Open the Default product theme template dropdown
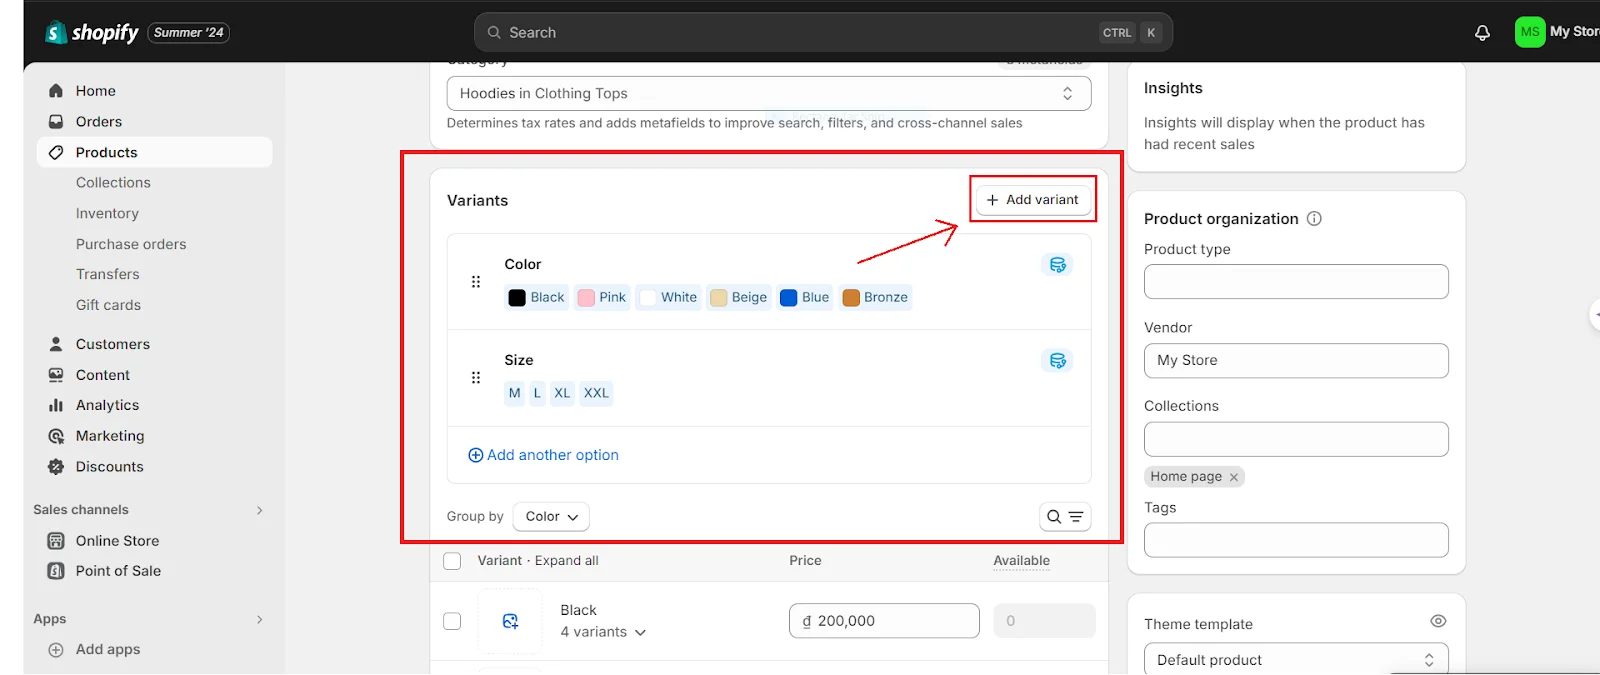The image size is (1600, 675). pos(1296,660)
